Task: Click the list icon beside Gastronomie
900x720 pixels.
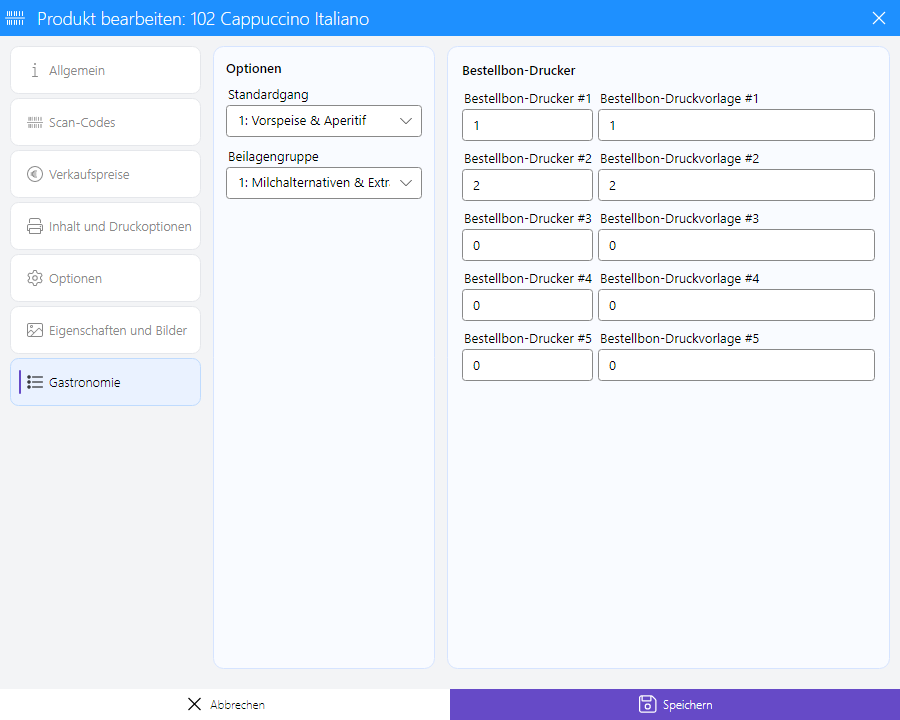Action: pyautogui.click(x=35, y=382)
